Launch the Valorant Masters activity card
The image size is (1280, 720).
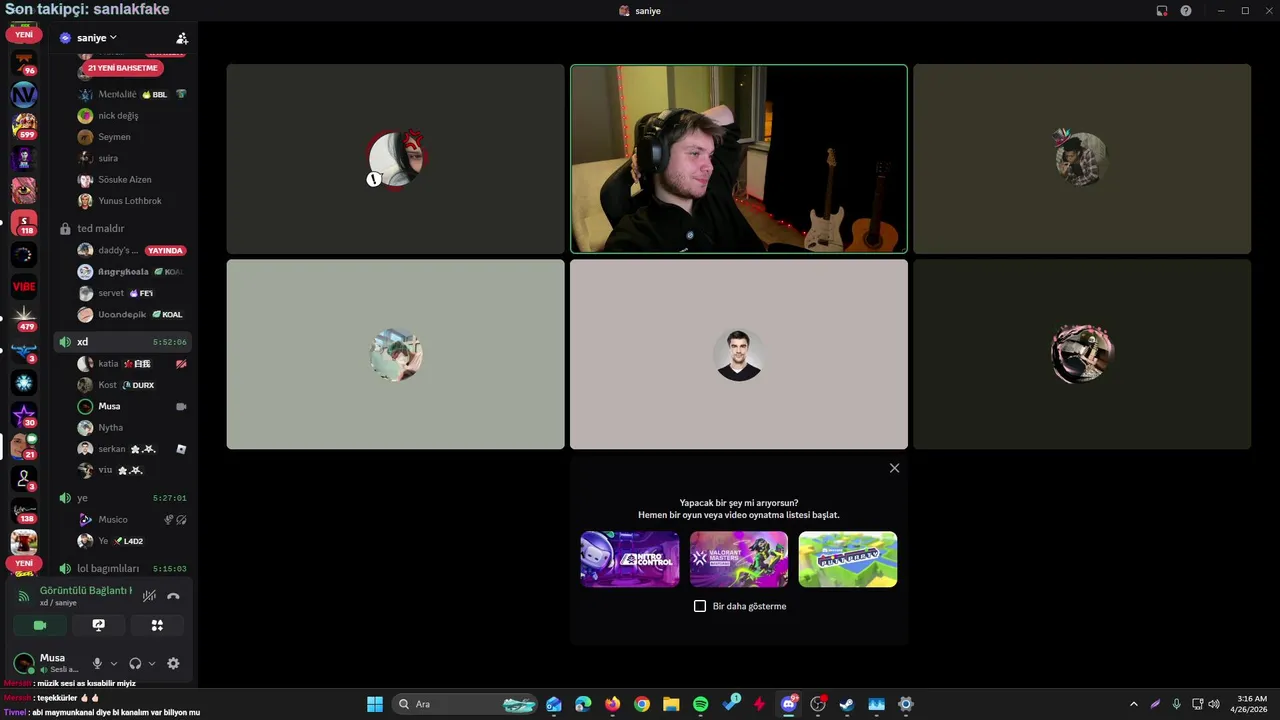[739, 559]
